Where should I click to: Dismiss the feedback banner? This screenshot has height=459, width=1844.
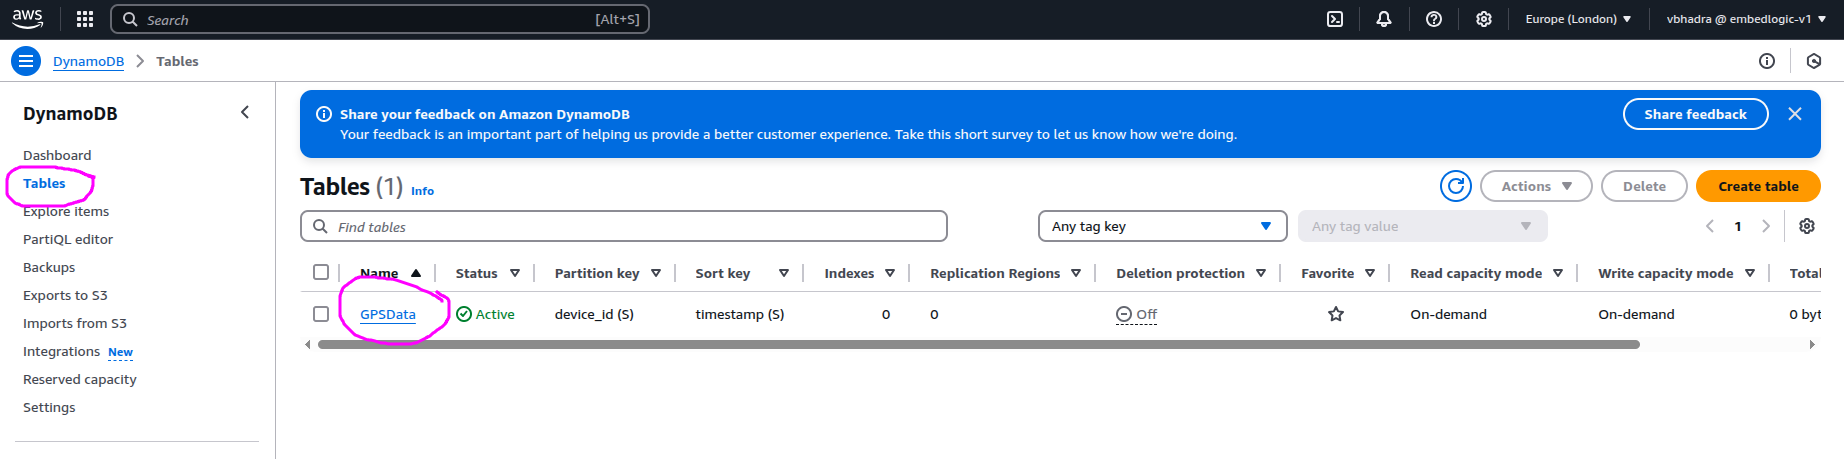[1795, 114]
